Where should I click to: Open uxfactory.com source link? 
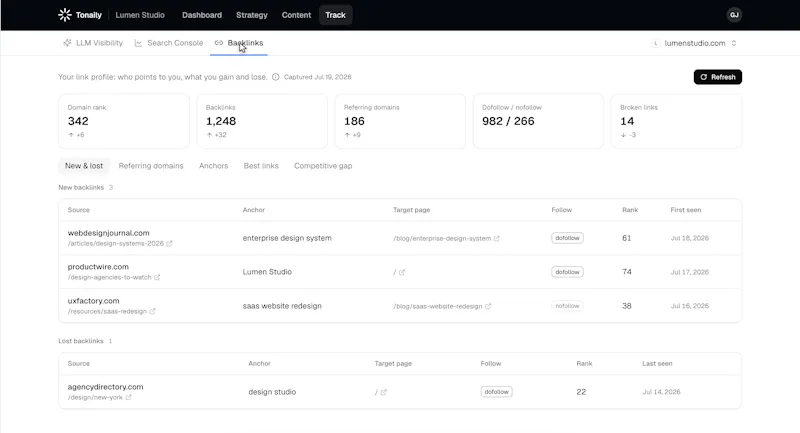click(93, 301)
